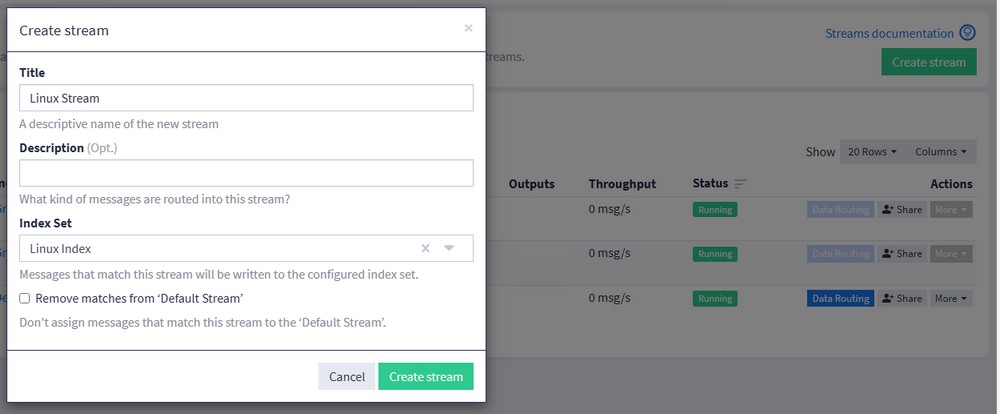This screenshot has width=1000, height=414.
Task: Click into the Description input field
Action: 246,173
